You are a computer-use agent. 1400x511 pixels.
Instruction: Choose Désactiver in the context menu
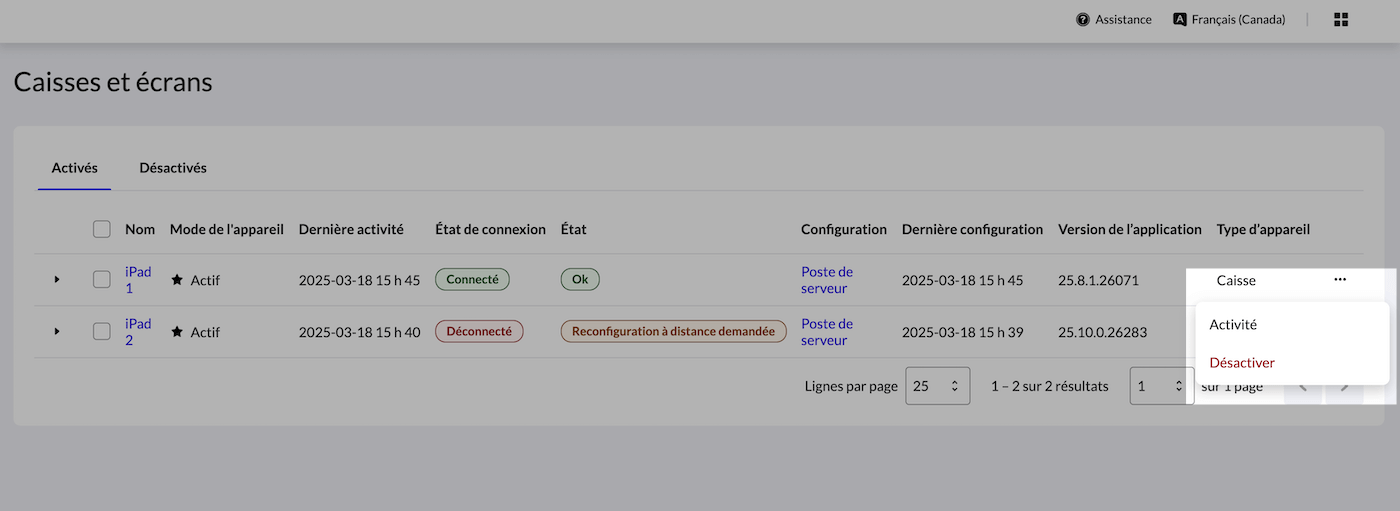[1242, 363]
